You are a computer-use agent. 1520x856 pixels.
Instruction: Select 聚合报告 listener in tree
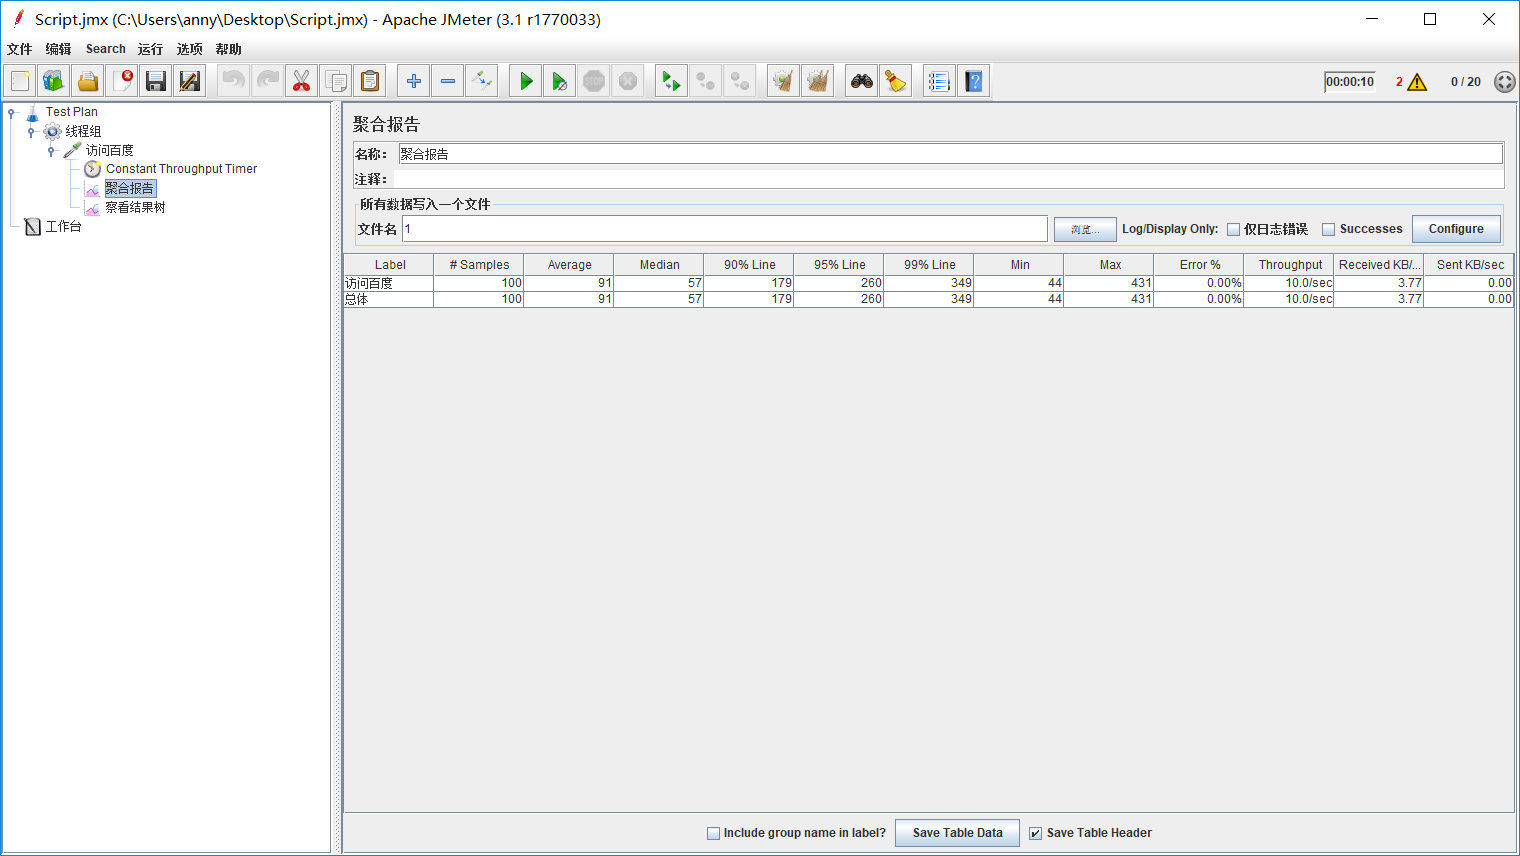coord(130,188)
